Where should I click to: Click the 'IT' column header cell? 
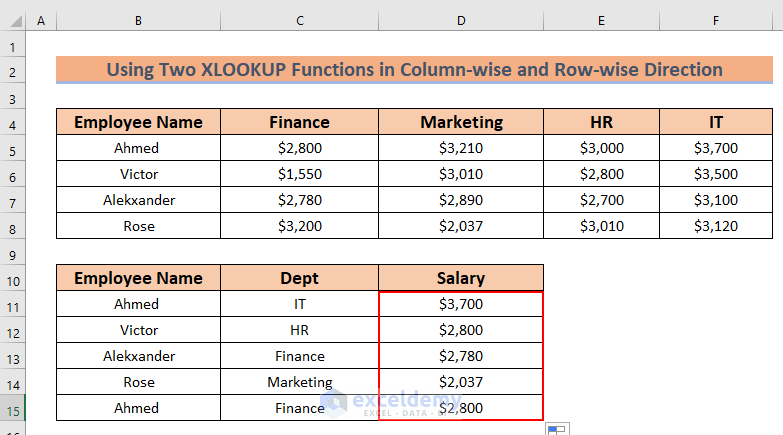pos(716,122)
